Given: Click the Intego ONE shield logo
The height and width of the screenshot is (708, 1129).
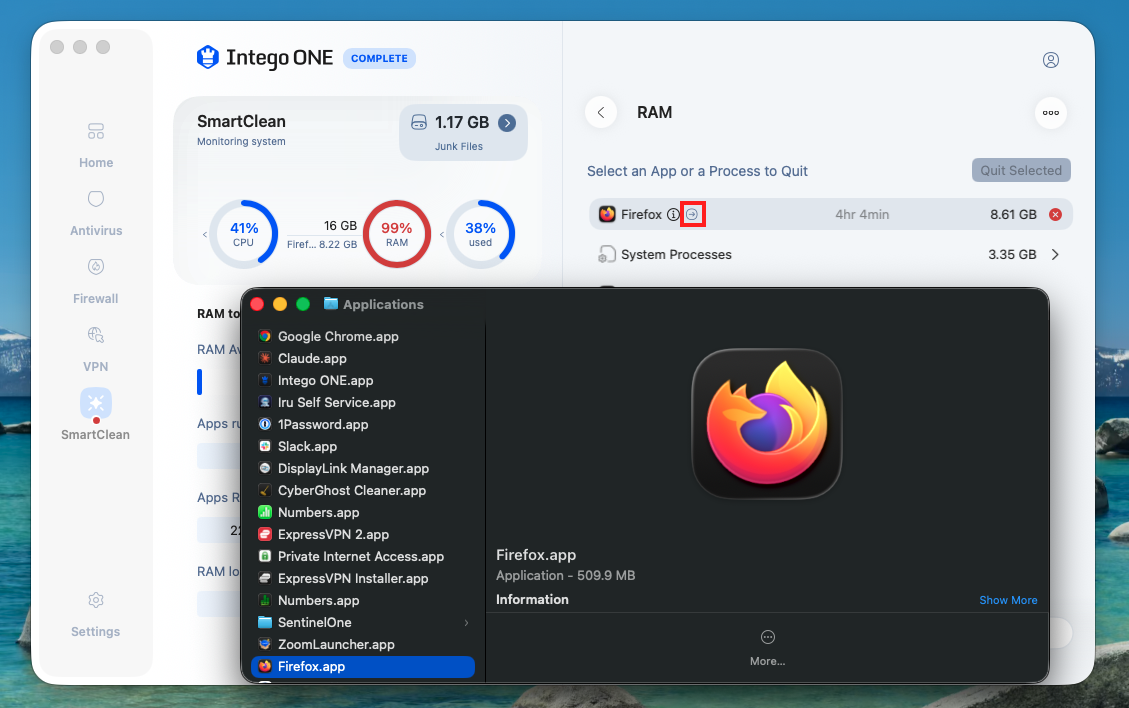Looking at the screenshot, I should coord(207,58).
